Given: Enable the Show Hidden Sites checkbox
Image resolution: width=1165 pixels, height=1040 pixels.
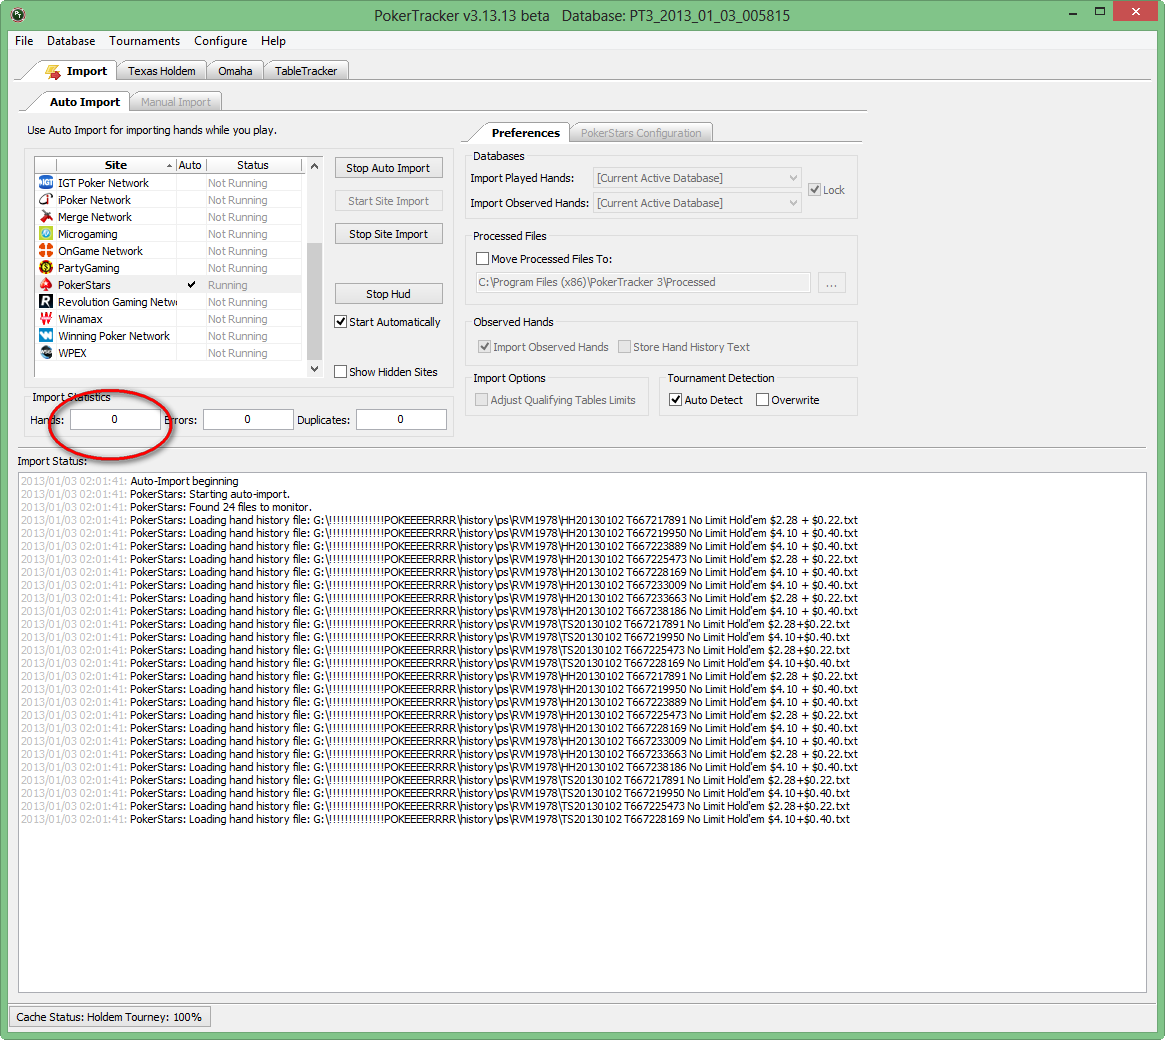Looking at the screenshot, I should pyautogui.click(x=340, y=371).
